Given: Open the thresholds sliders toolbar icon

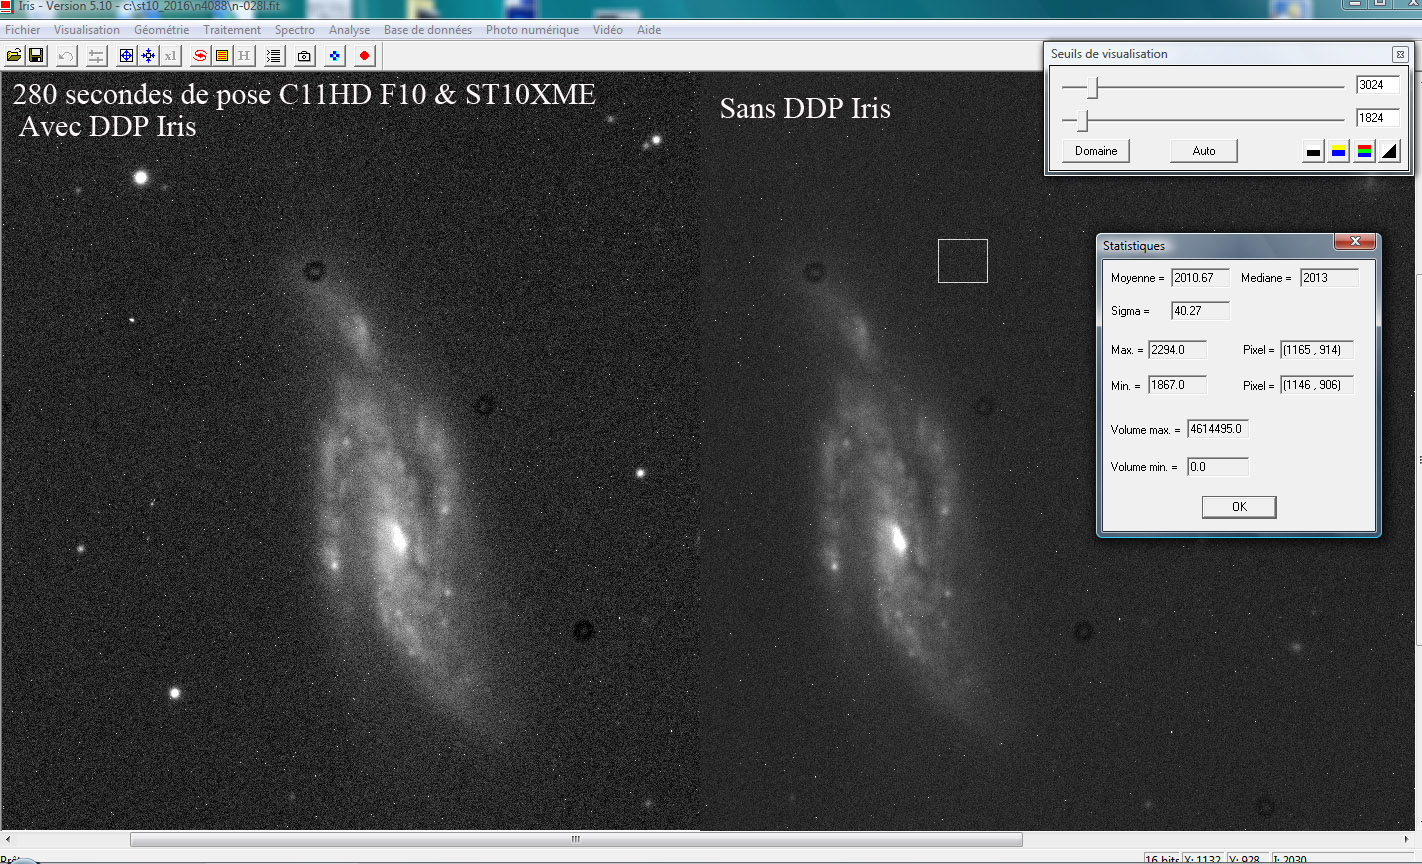Looking at the screenshot, I should 96,56.
